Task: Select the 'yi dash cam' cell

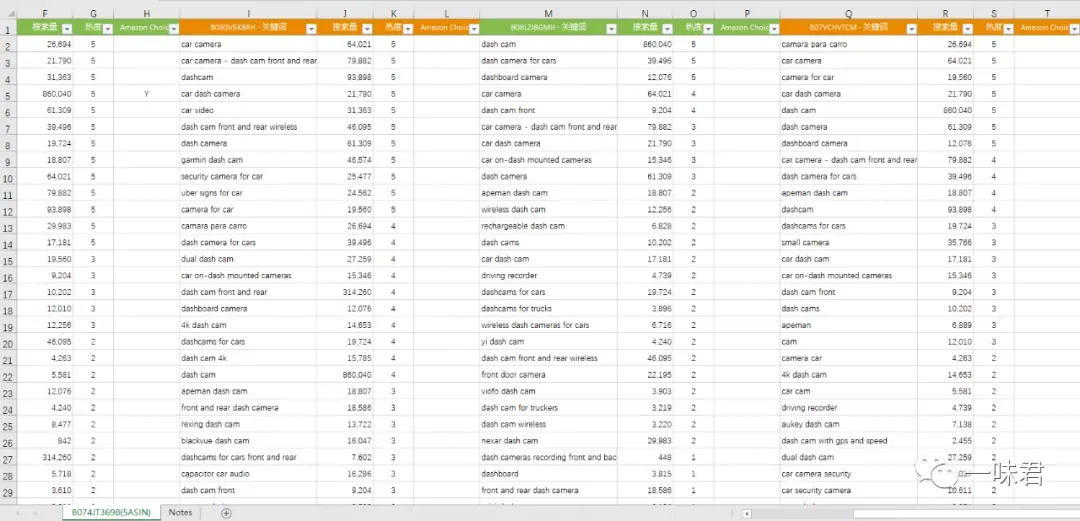Action: coord(548,342)
